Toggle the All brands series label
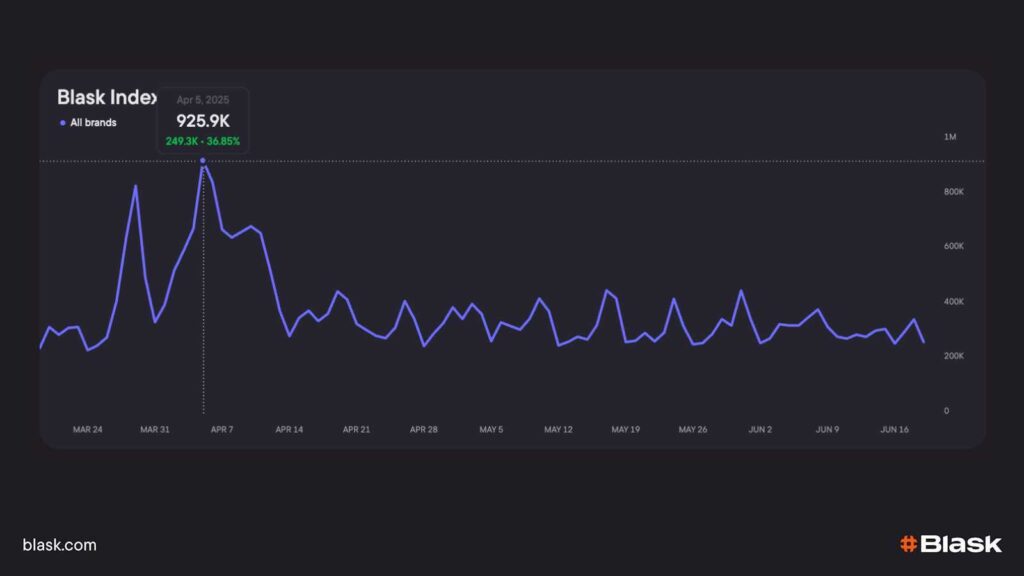Screen dimensions: 1024x576 [x=93, y=123]
